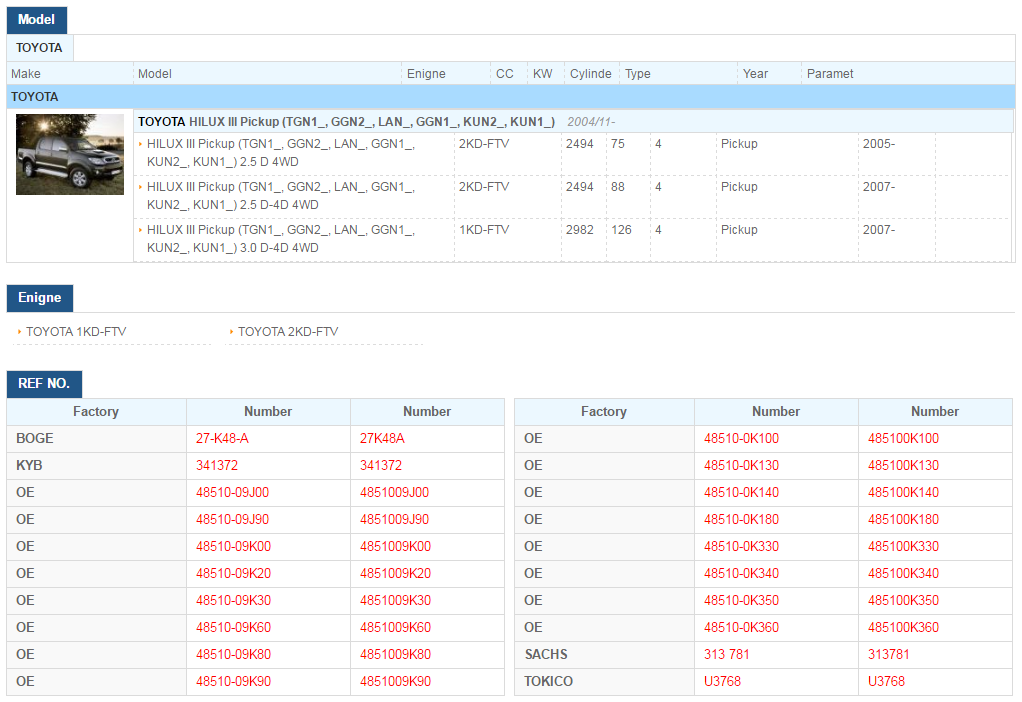Open OE number 48510-09K80
Viewport: 1022px width, 702px height.
pyautogui.click(x=233, y=654)
